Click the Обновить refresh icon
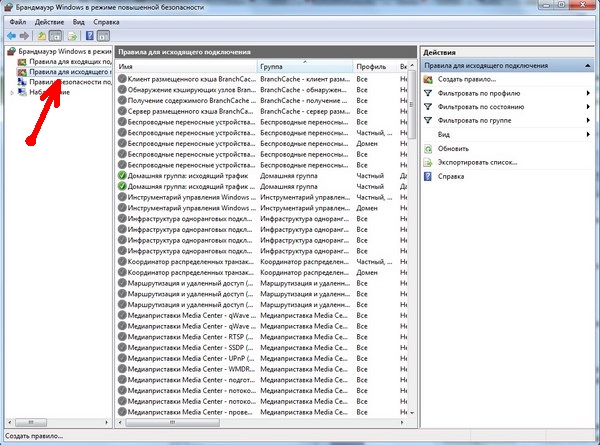600x445 pixels. (428, 148)
